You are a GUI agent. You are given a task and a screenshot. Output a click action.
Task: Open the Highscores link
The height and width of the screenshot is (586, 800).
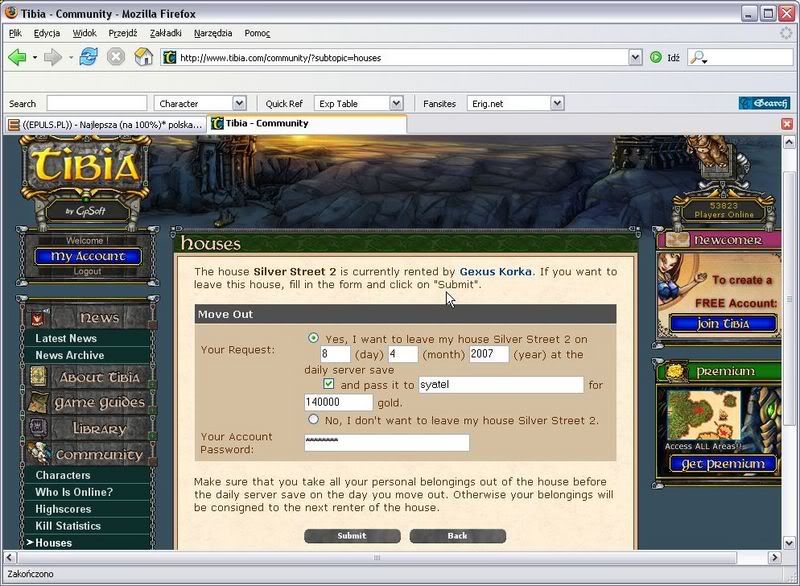tap(63, 508)
